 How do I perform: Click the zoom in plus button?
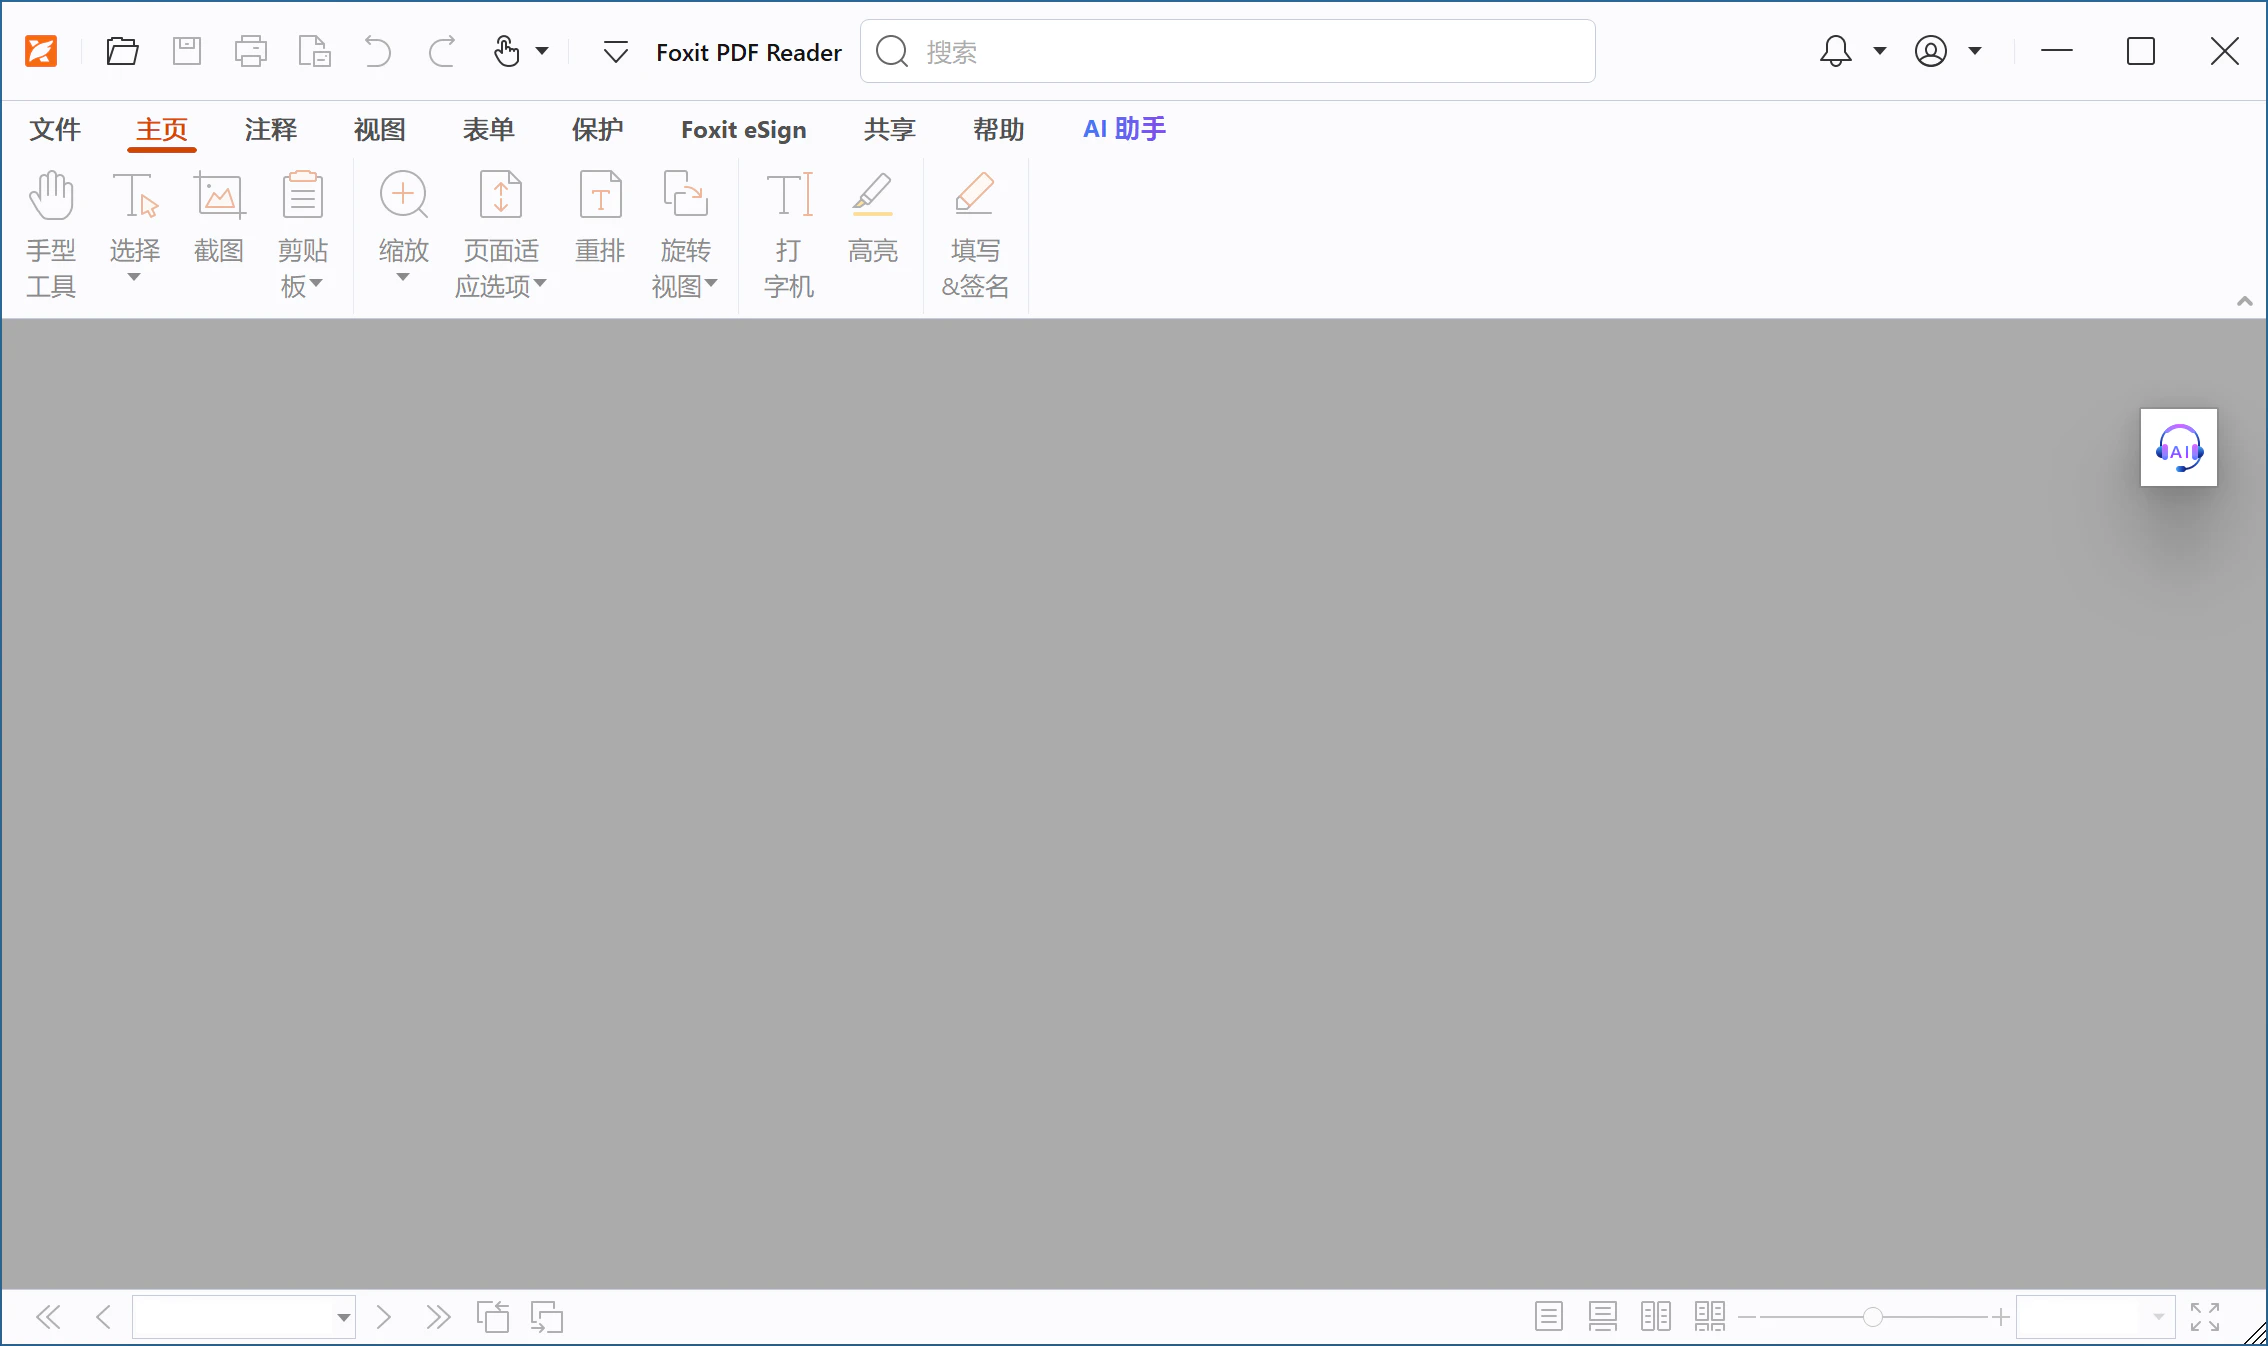coord(2000,1317)
